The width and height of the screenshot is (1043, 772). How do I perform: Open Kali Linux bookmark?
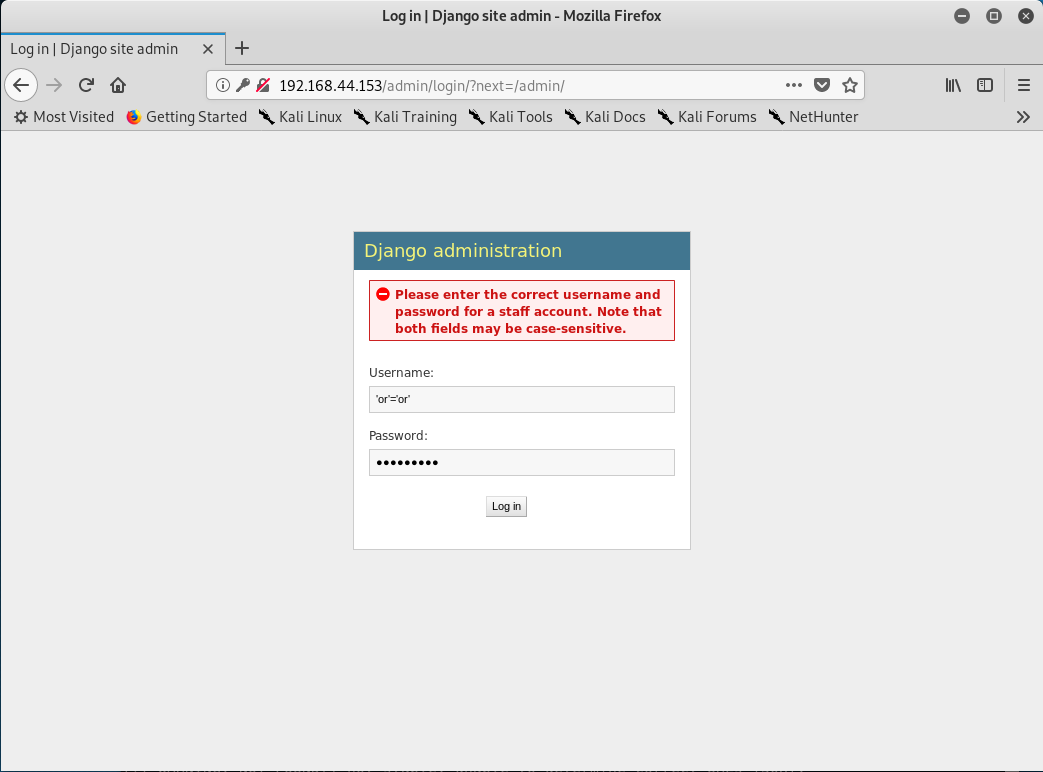301,117
